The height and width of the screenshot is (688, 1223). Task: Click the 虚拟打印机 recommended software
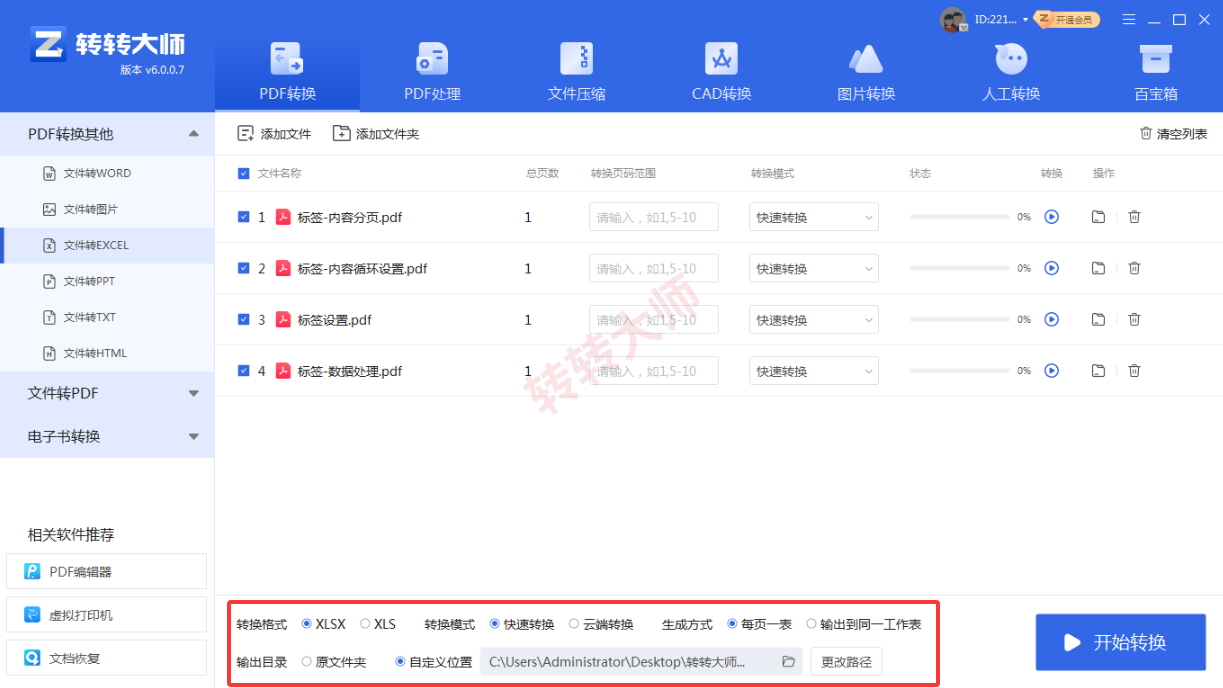(106, 615)
